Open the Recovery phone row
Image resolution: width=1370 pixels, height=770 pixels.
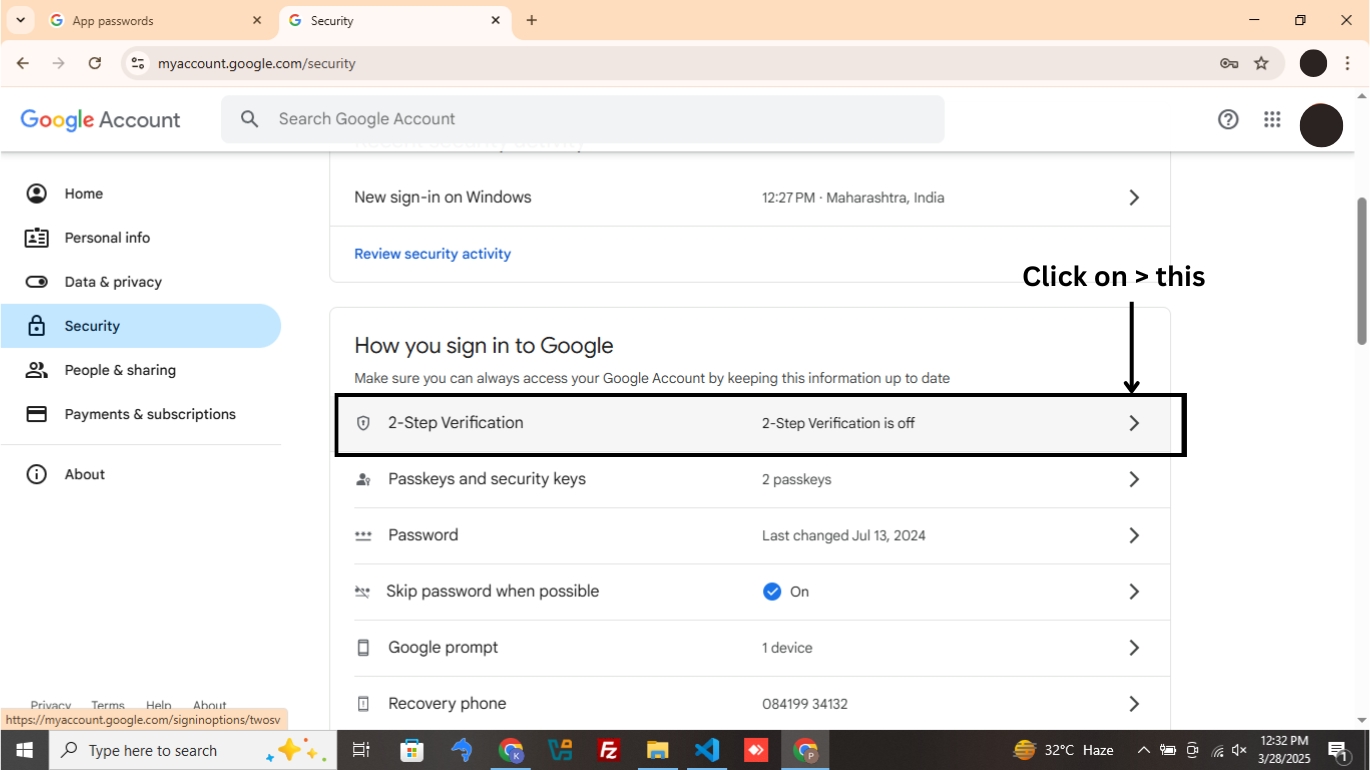[x=749, y=703]
